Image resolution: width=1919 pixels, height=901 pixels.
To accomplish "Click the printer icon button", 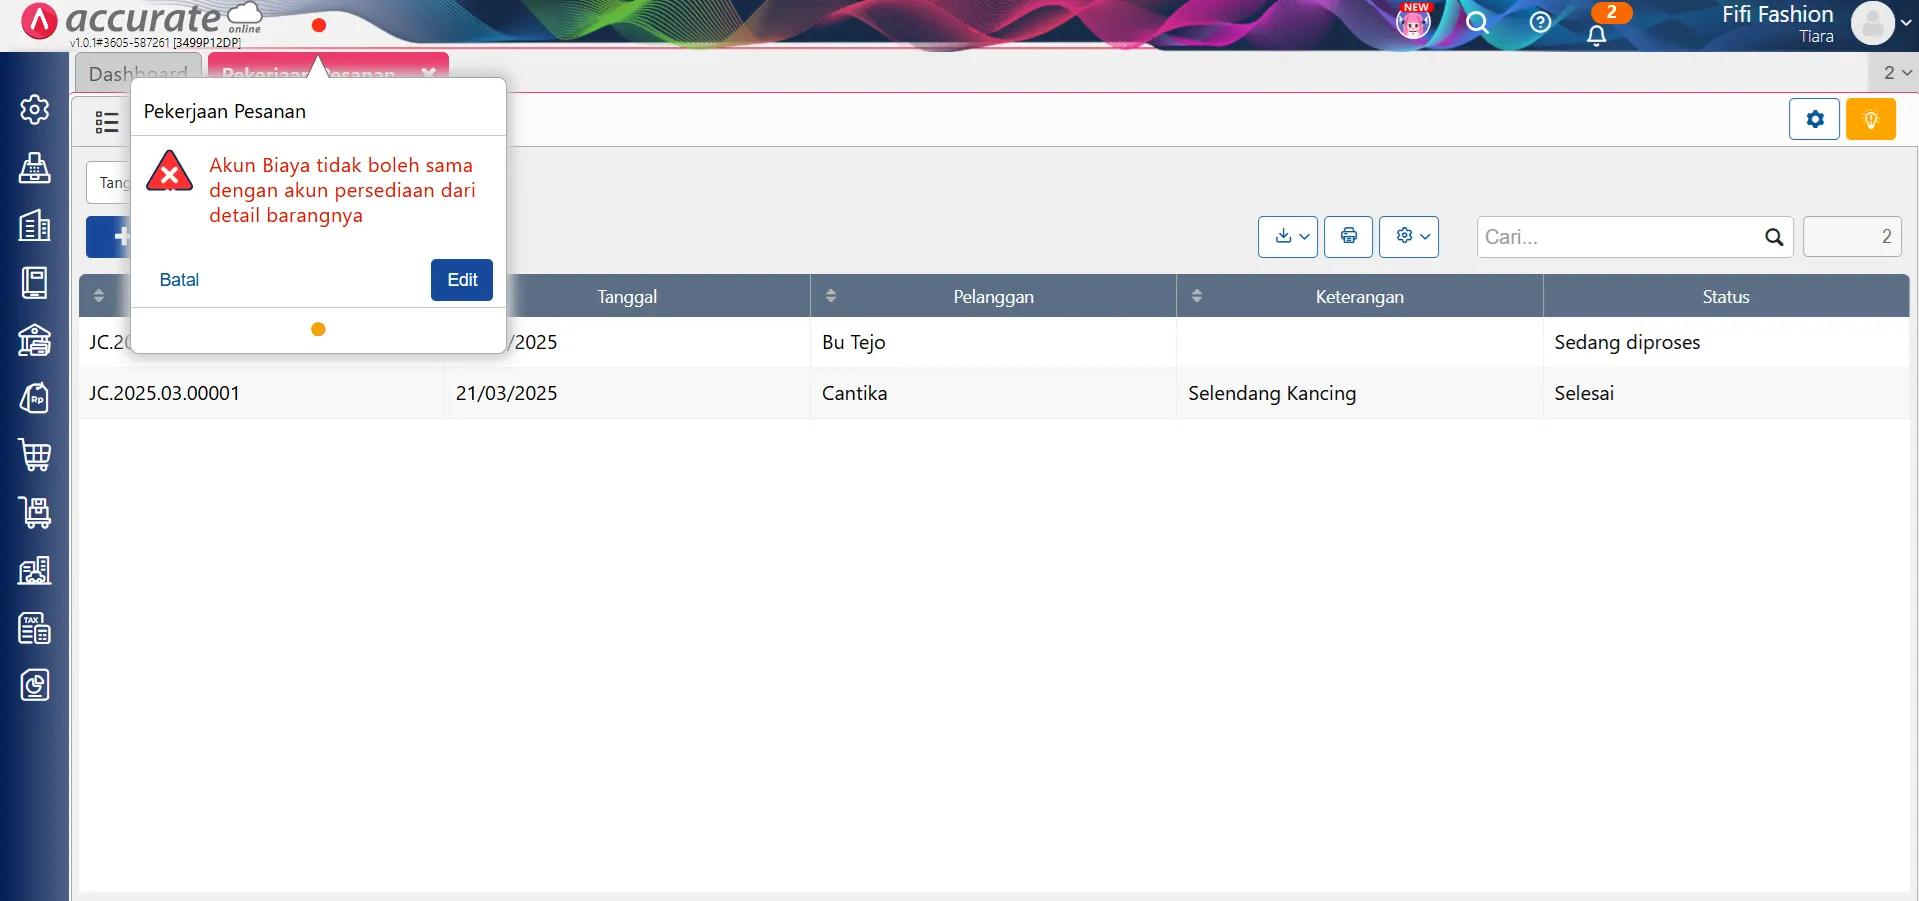I will [x=1348, y=236].
